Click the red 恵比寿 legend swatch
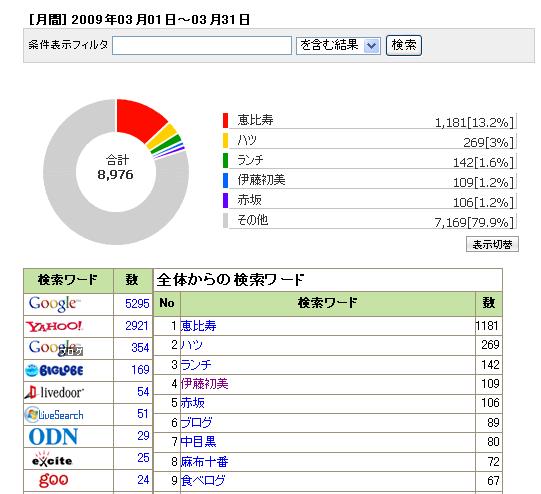541x494 pixels. pyautogui.click(x=225, y=120)
